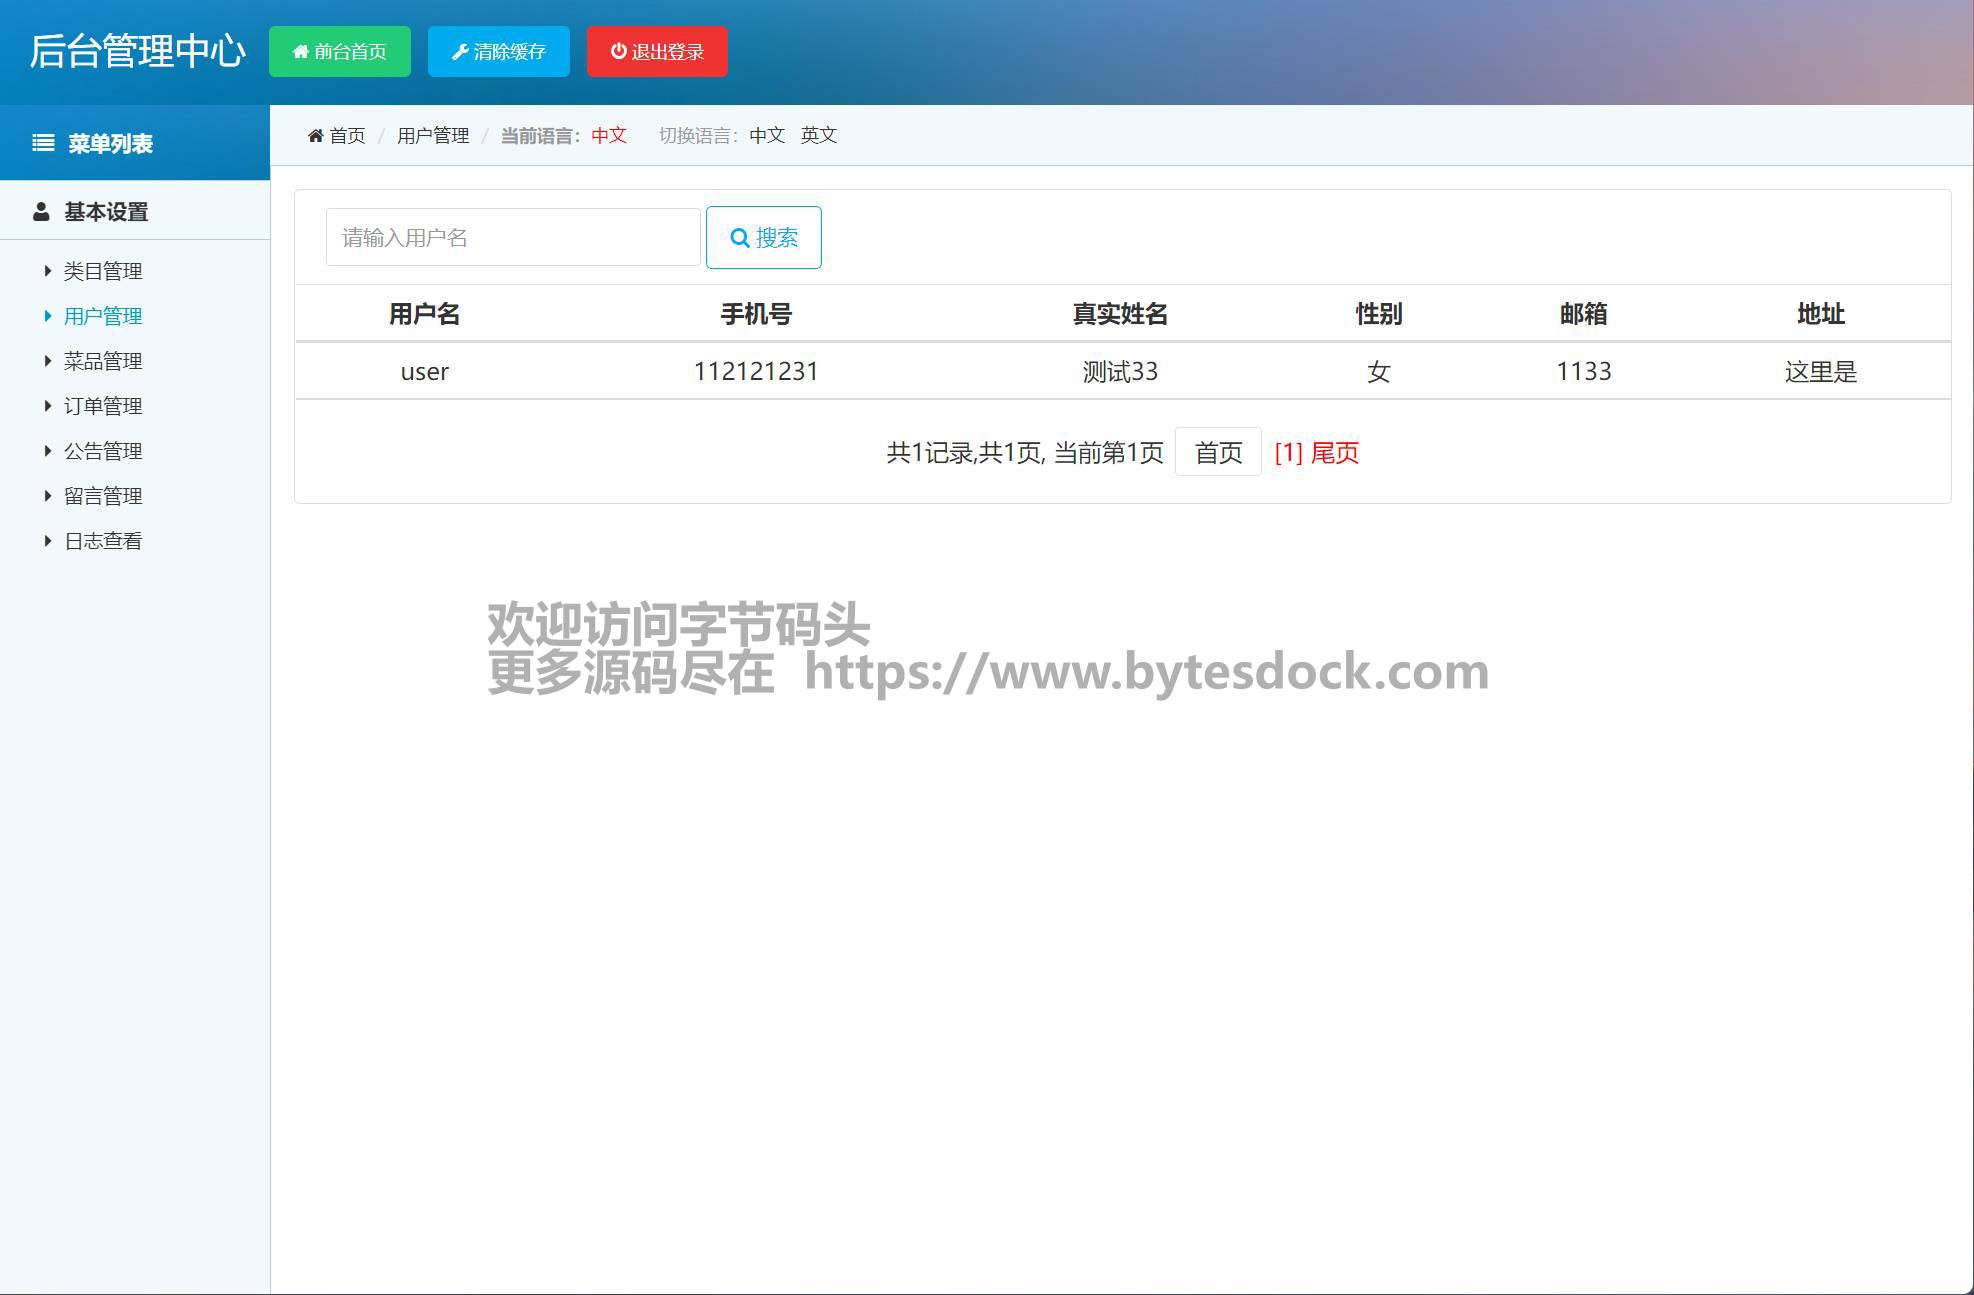
Task: Open the 日志查看 menu item
Action: pyautogui.click(x=103, y=541)
